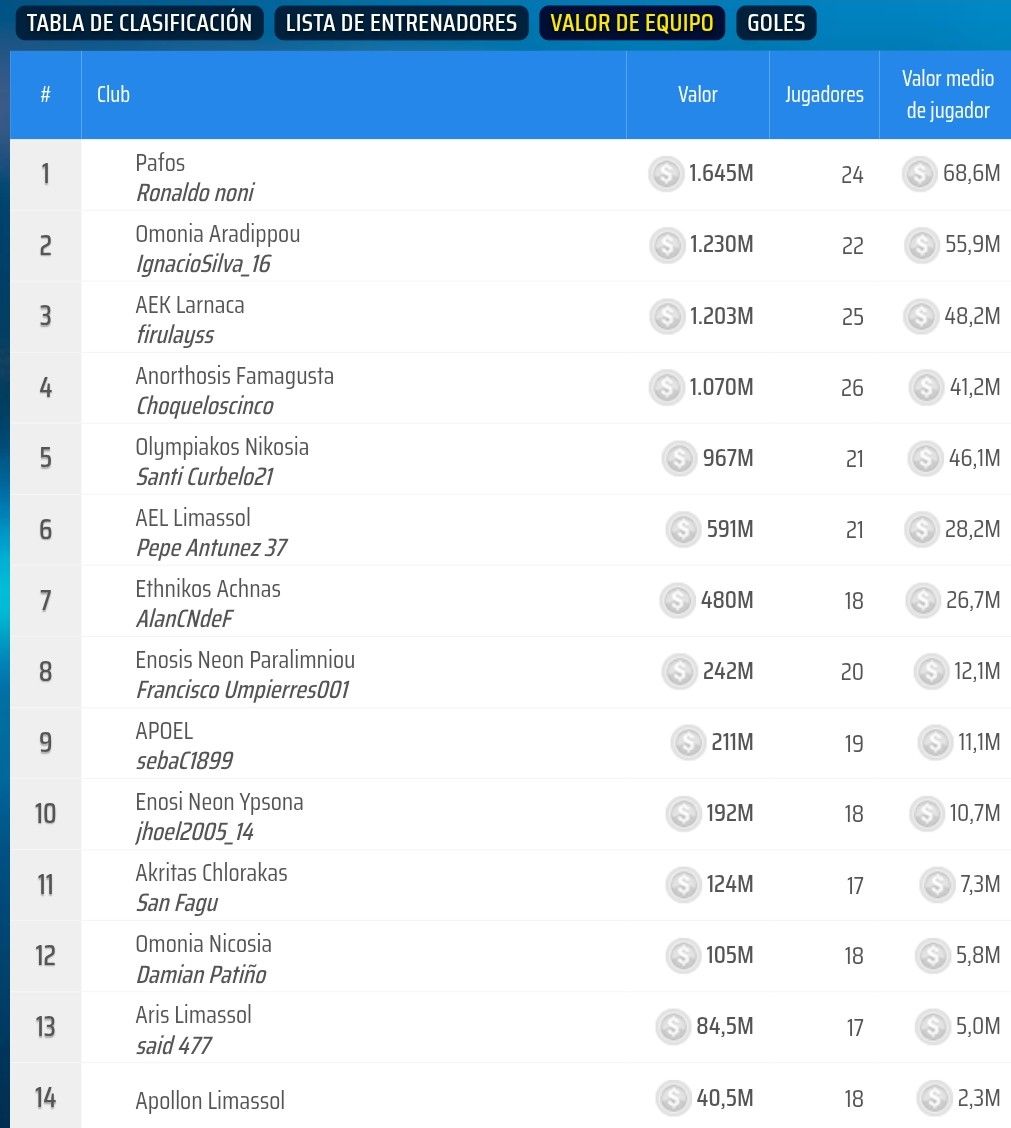Screen dimensions: 1011x1128
Task: Click the coin icon beside Aris Limassol 84,5M
Action: coord(674,1027)
